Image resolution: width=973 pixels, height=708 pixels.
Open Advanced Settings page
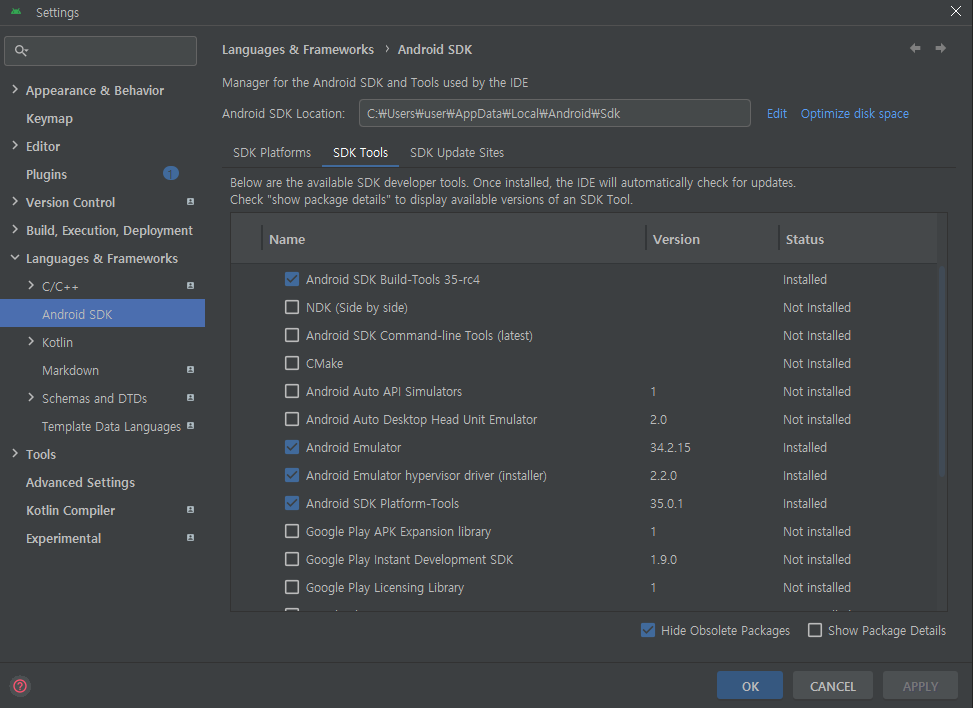coord(80,482)
